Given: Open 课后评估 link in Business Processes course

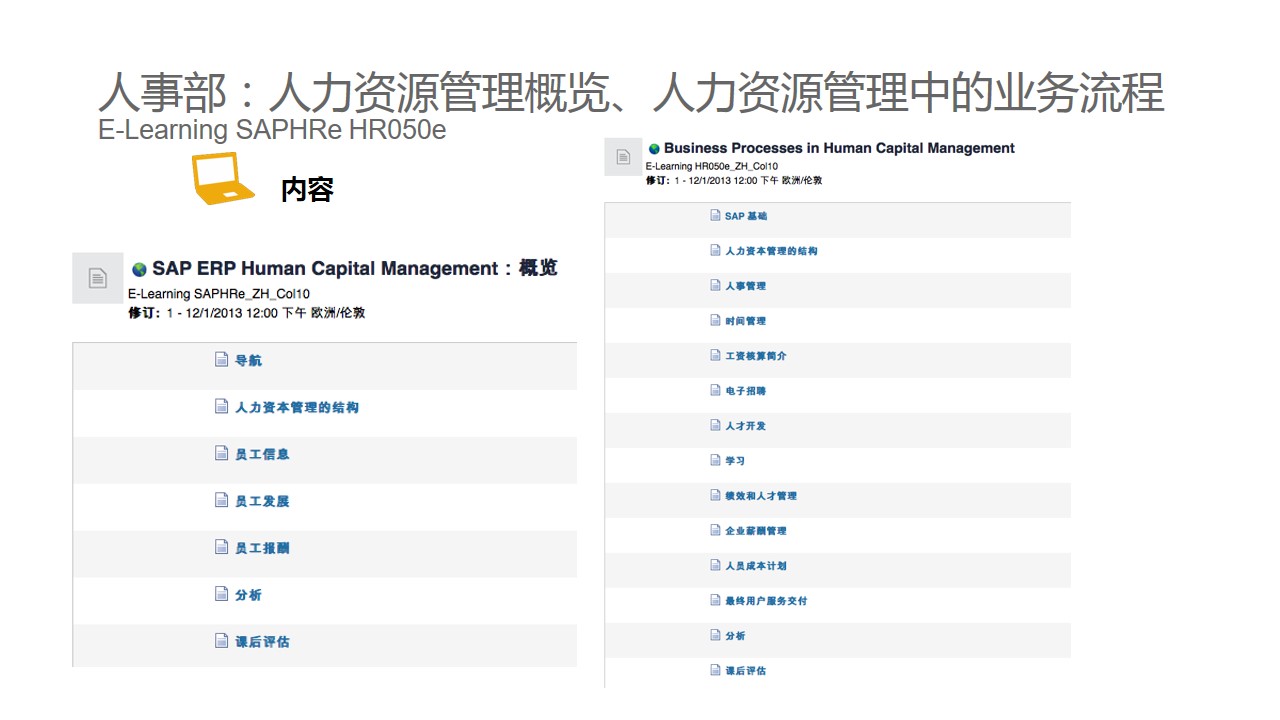Looking at the screenshot, I should pyautogui.click(x=745, y=671).
